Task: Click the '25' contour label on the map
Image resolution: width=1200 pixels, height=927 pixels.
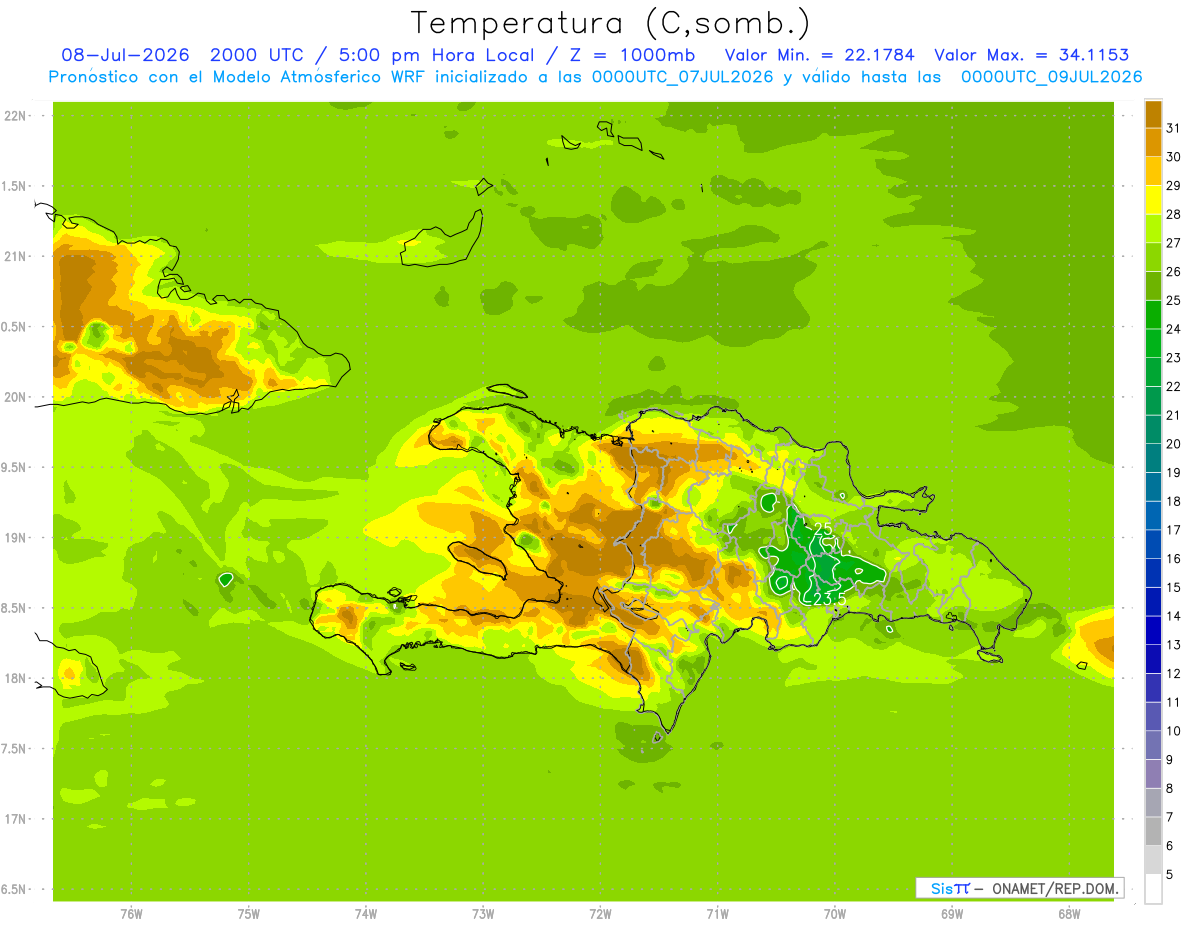Action: point(823,528)
